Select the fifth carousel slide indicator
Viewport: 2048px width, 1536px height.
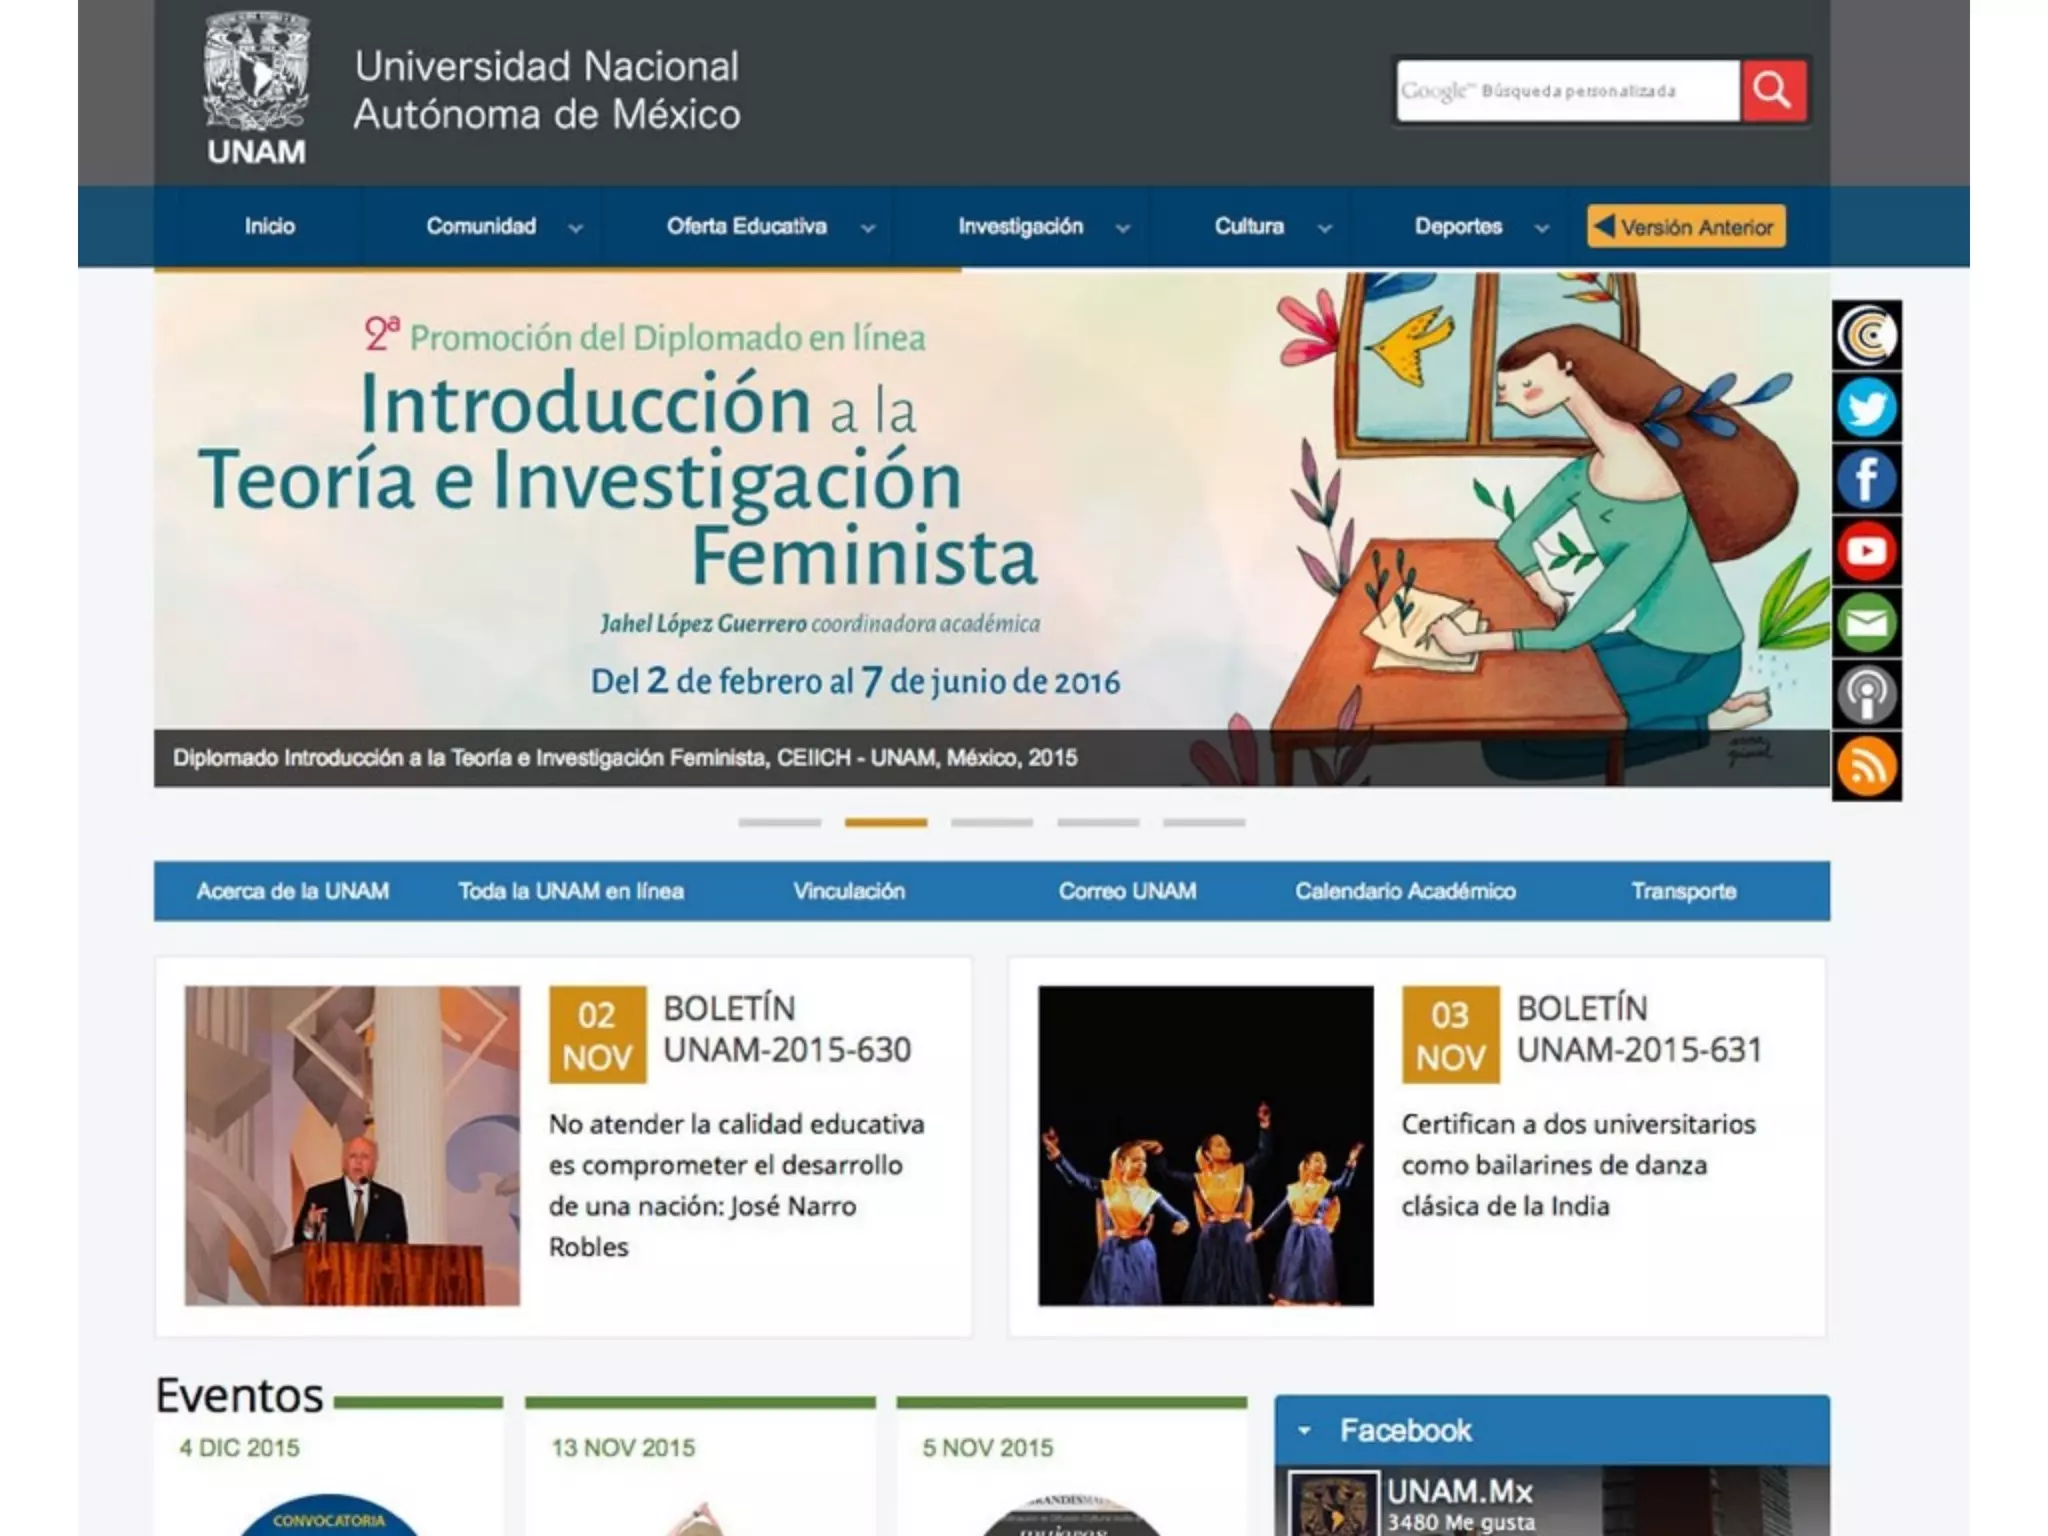1203,822
